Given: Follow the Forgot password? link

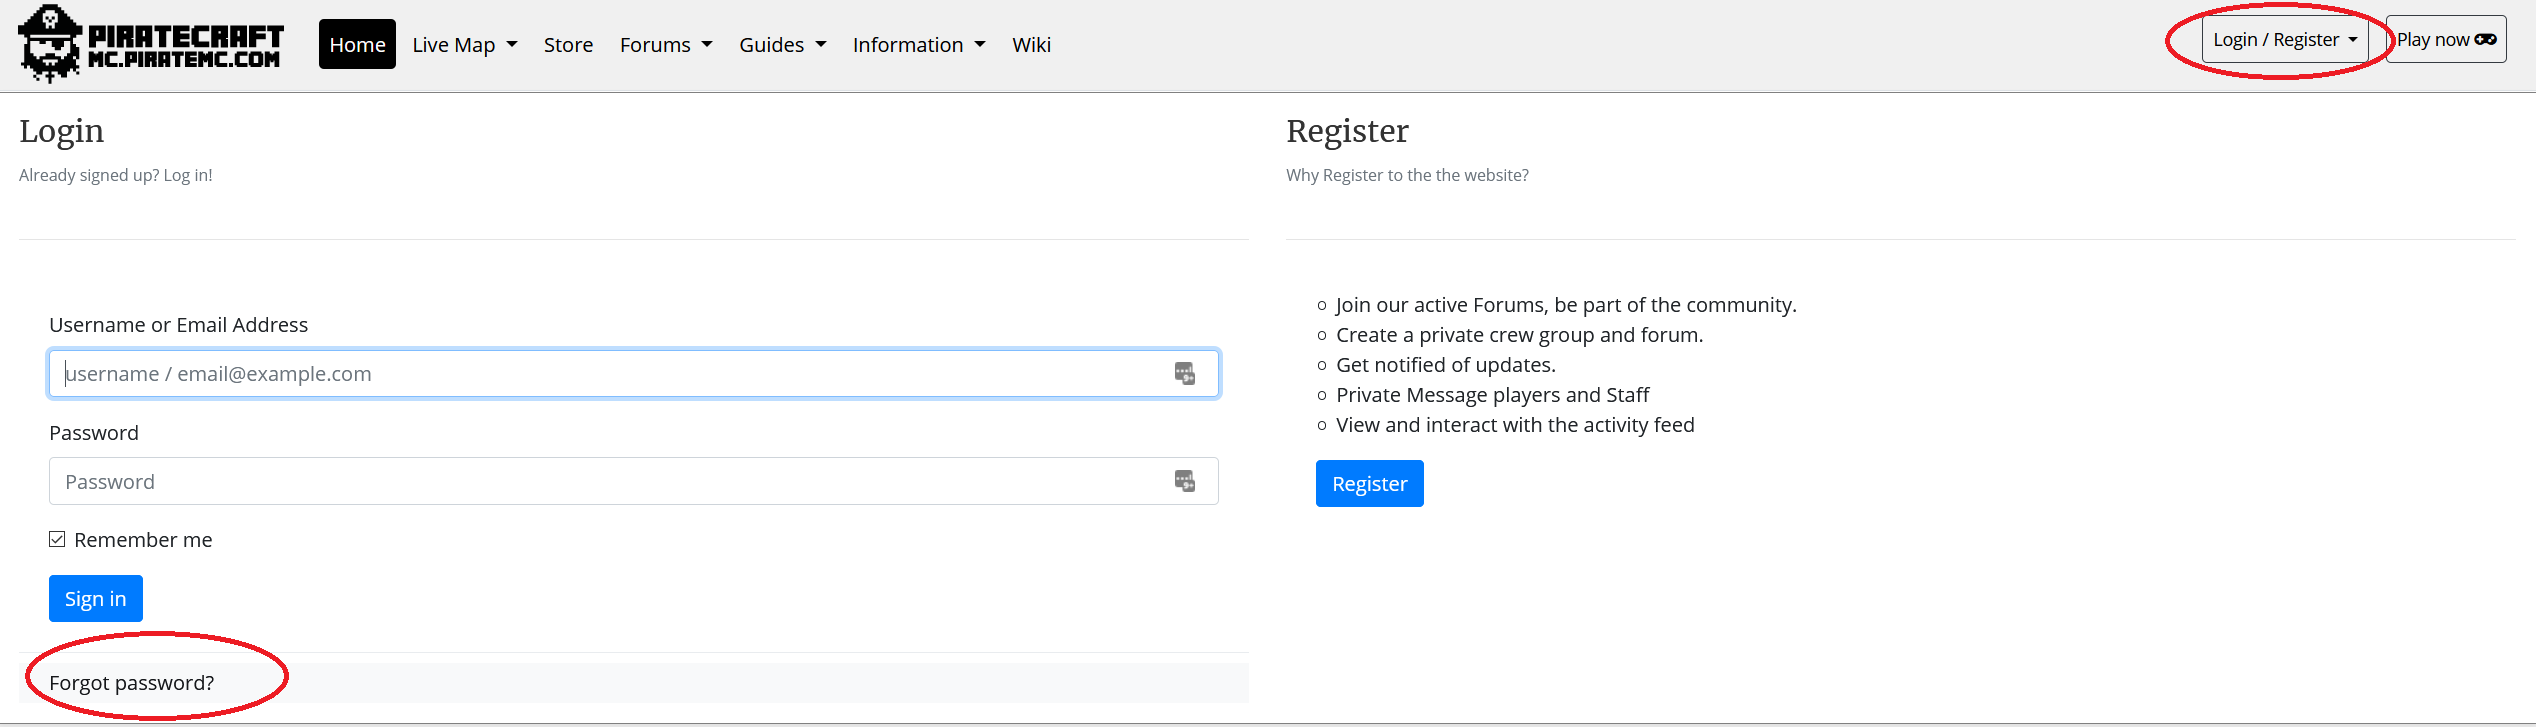Looking at the screenshot, I should pos(132,683).
